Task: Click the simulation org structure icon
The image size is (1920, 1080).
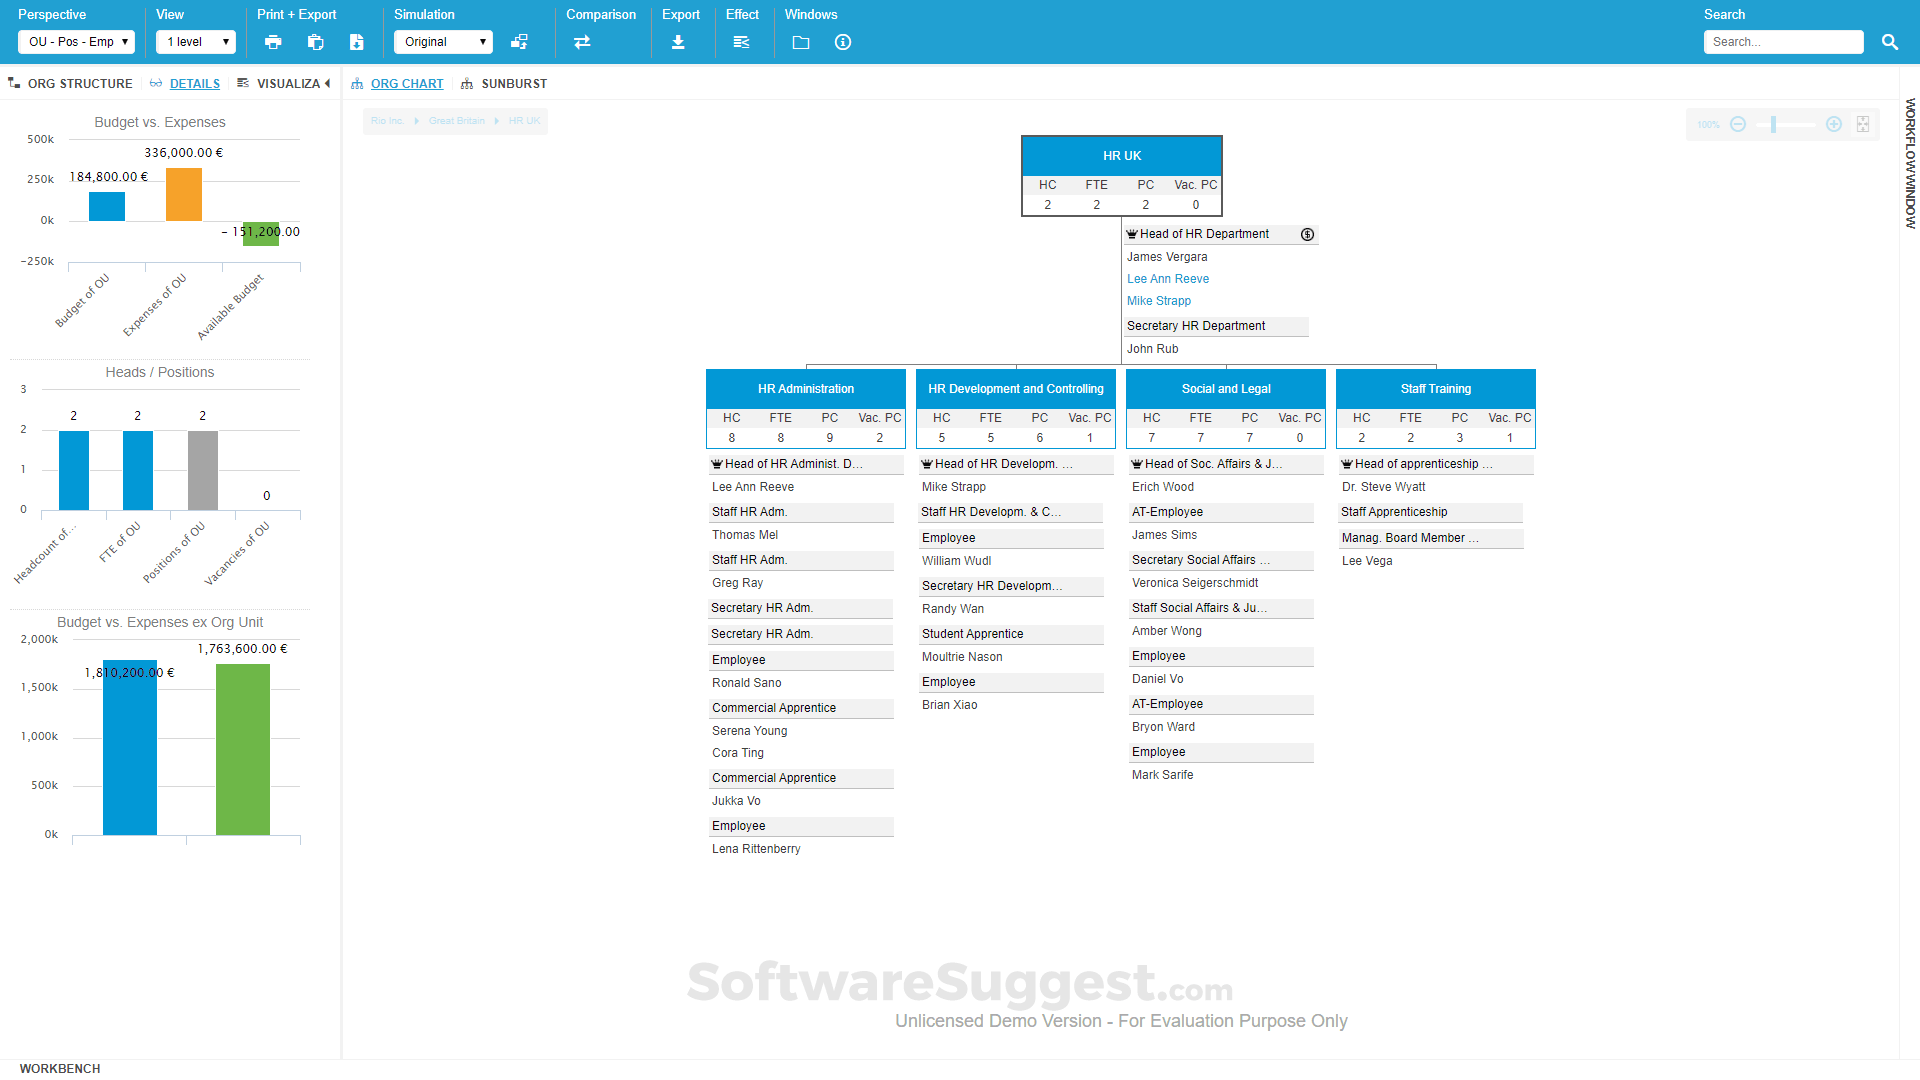Action: (x=519, y=42)
